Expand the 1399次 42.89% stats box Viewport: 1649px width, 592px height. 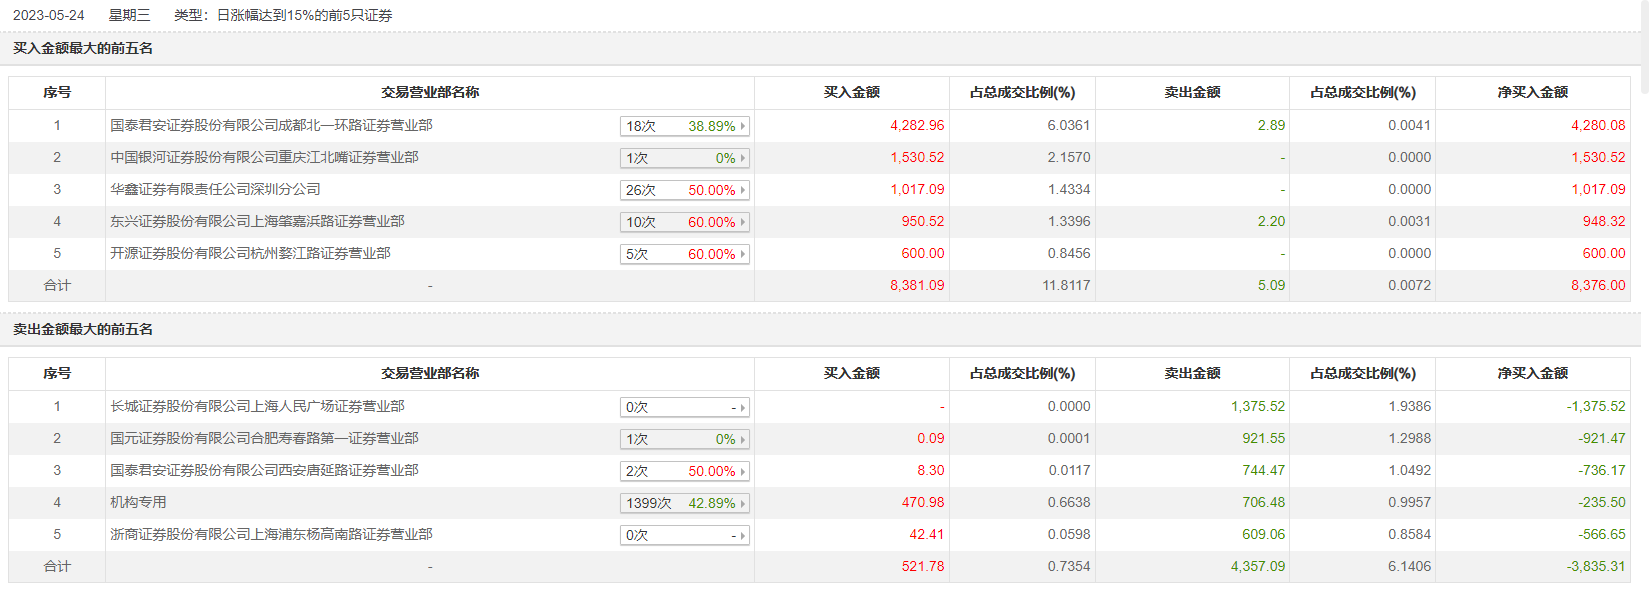[x=684, y=503]
